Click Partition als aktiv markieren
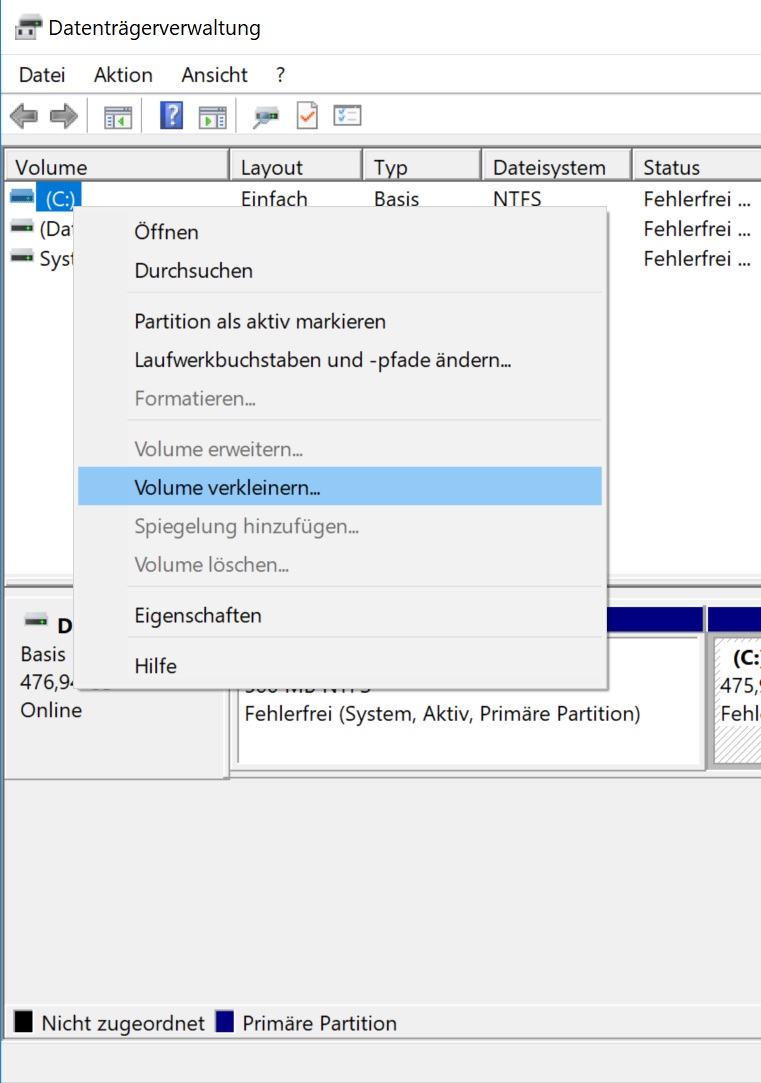The width and height of the screenshot is (761, 1083). pyautogui.click(x=260, y=321)
